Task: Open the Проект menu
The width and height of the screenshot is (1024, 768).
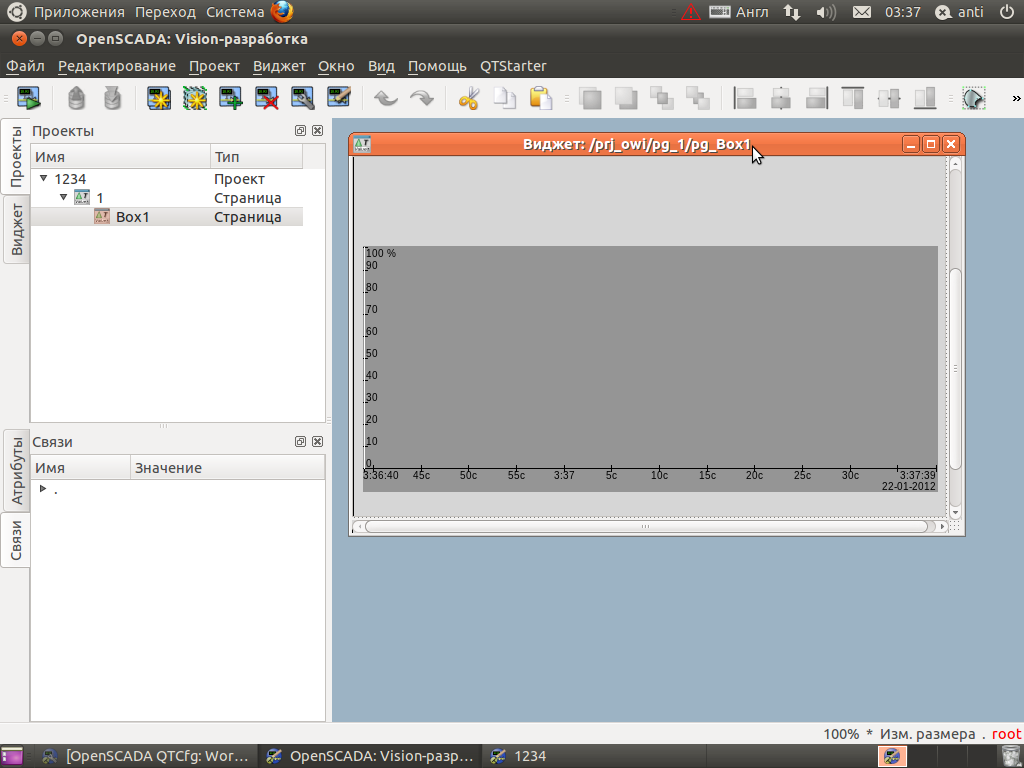Action: point(214,66)
